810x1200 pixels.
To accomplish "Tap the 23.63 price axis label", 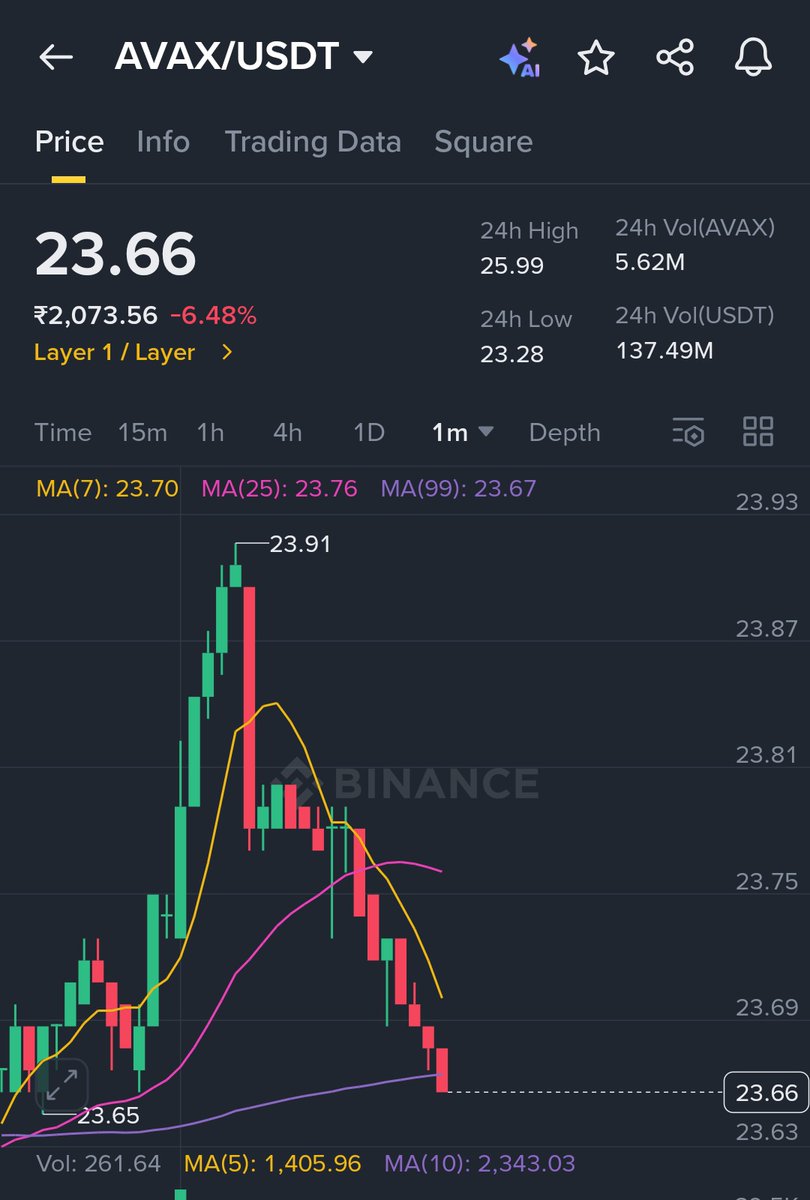I will 767,1131.
